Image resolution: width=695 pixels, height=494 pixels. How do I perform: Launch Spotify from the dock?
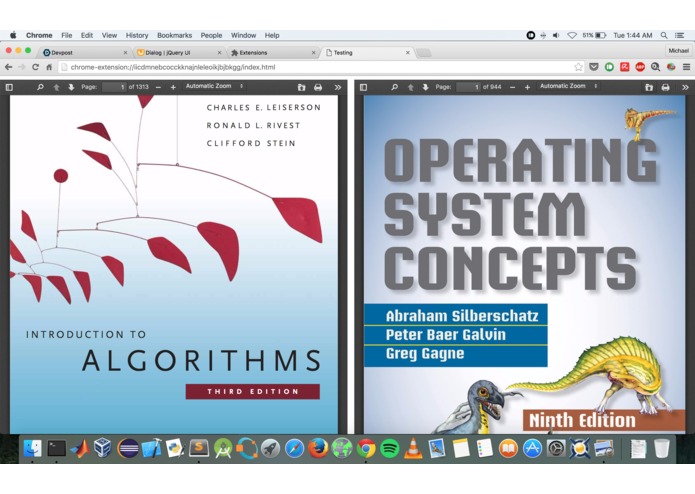click(x=390, y=448)
